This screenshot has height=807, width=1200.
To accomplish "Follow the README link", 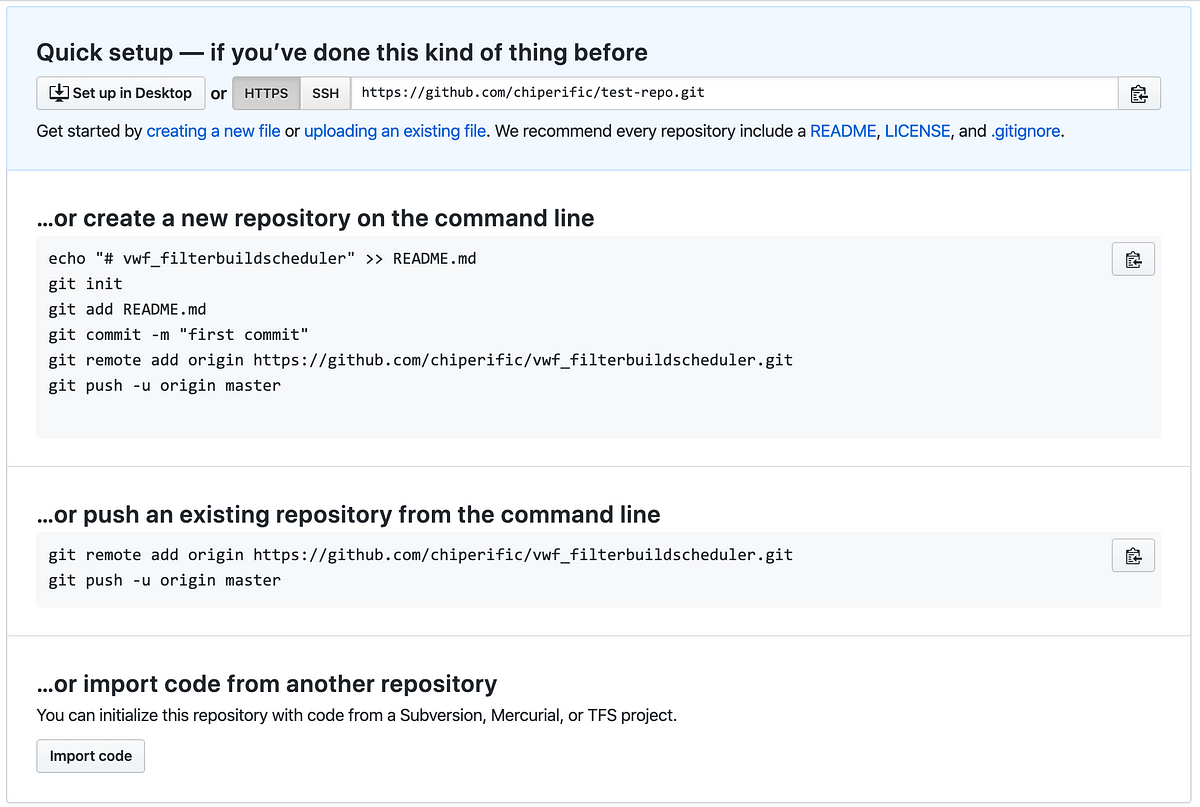I will pyautogui.click(x=843, y=131).
